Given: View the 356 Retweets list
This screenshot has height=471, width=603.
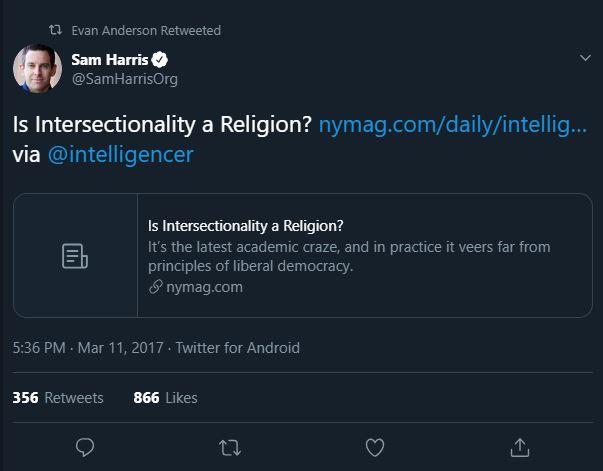Looking at the screenshot, I should 58,398.
